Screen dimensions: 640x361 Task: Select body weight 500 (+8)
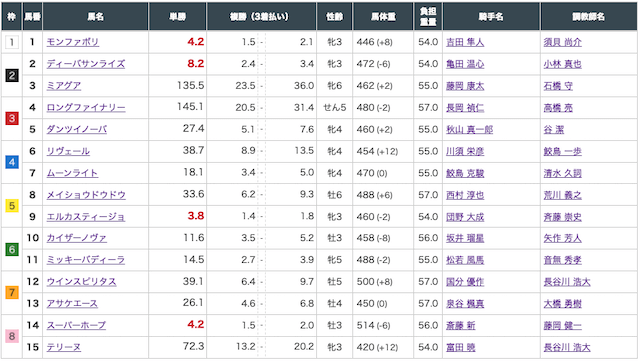(x=374, y=282)
